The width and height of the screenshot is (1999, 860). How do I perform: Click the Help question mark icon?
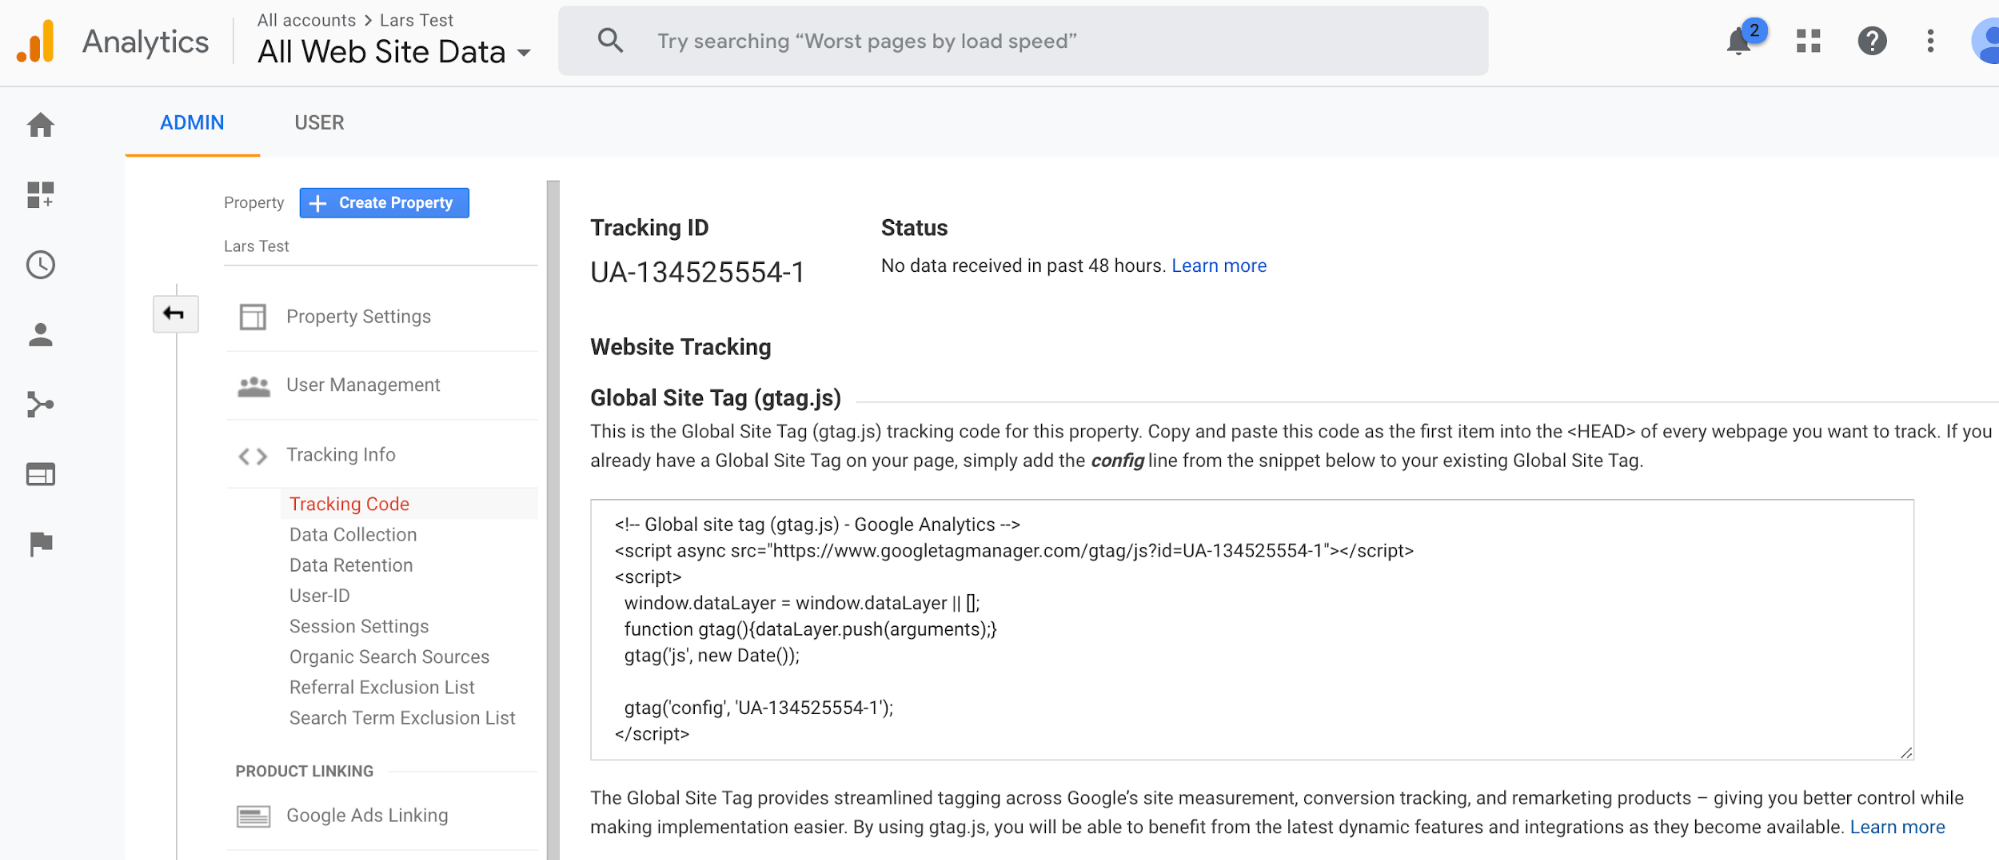point(1873,41)
